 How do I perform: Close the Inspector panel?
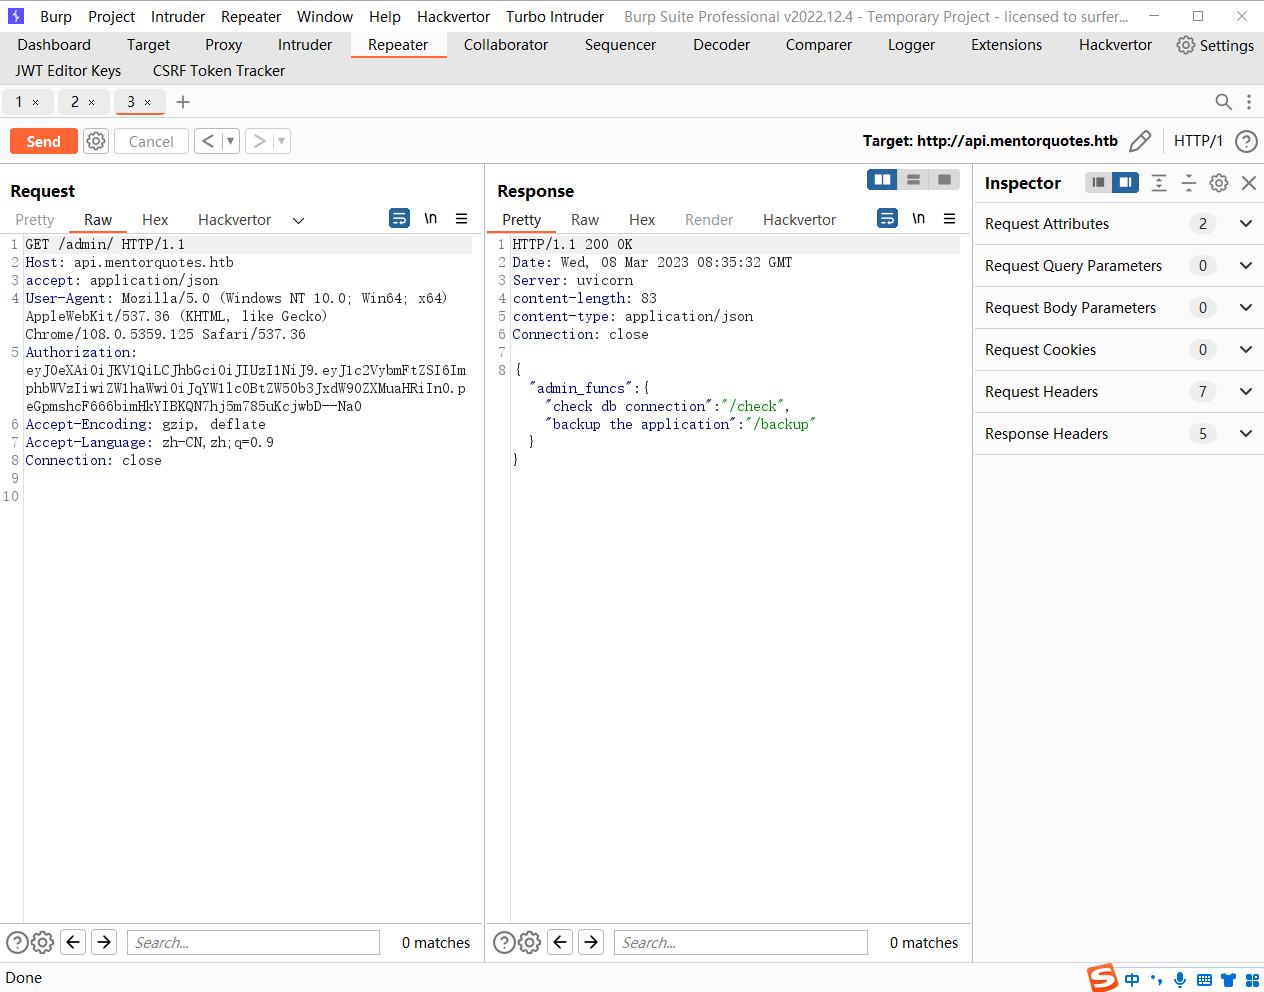pos(1249,183)
